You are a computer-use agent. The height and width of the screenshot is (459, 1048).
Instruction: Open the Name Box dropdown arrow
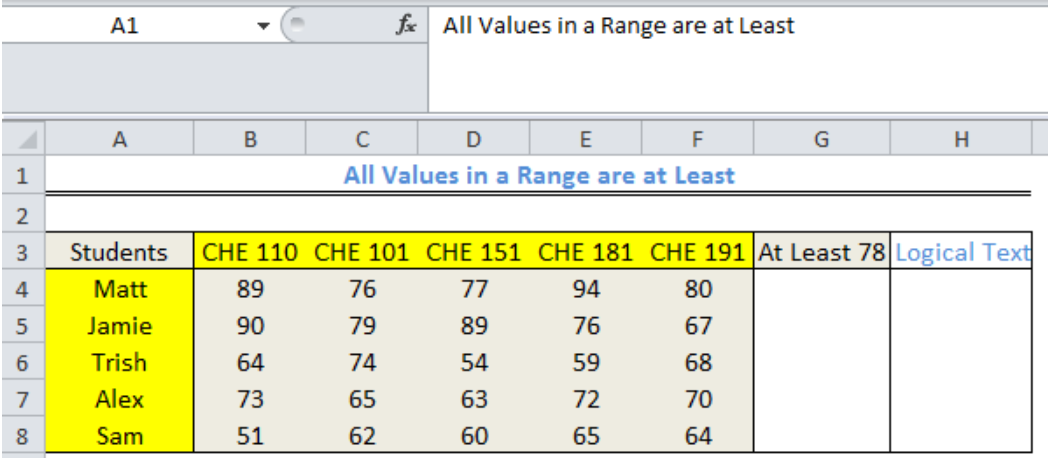[263, 26]
